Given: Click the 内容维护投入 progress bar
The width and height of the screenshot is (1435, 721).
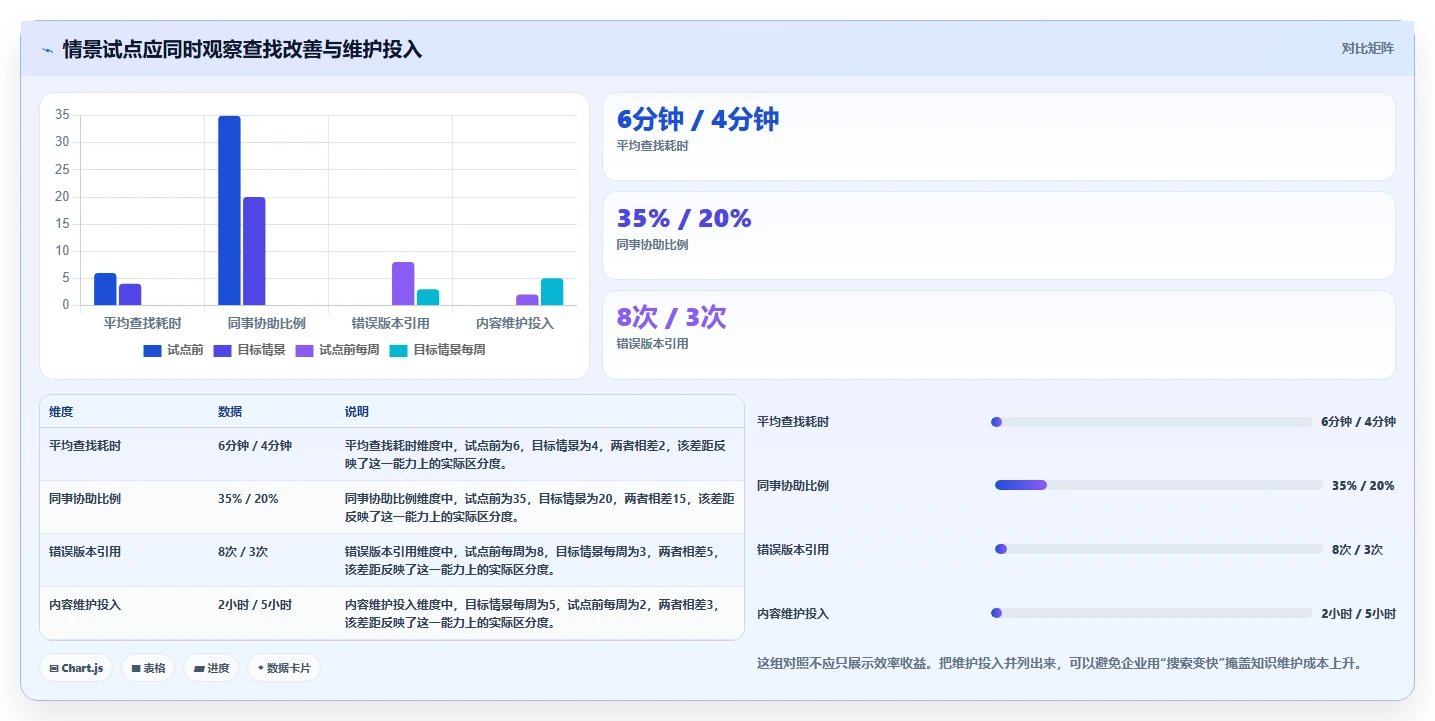Looking at the screenshot, I should (x=1151, y=613).
